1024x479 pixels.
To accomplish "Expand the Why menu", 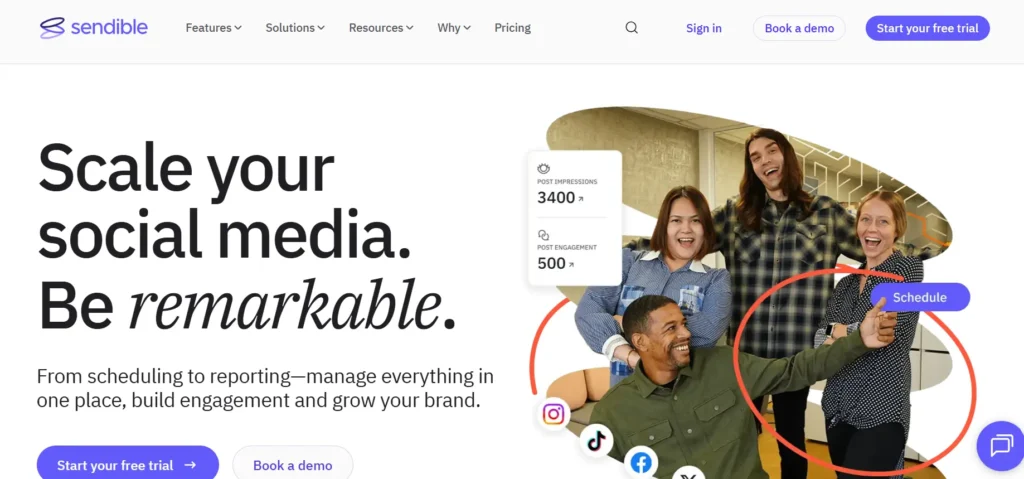I will (454, 28).
